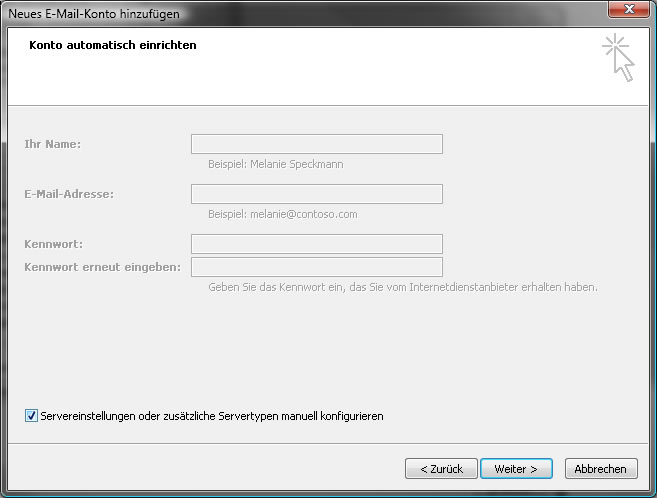657x498 pixels.
Task: Click the E-Mail-Adresse input field
Action: [317, 194]
